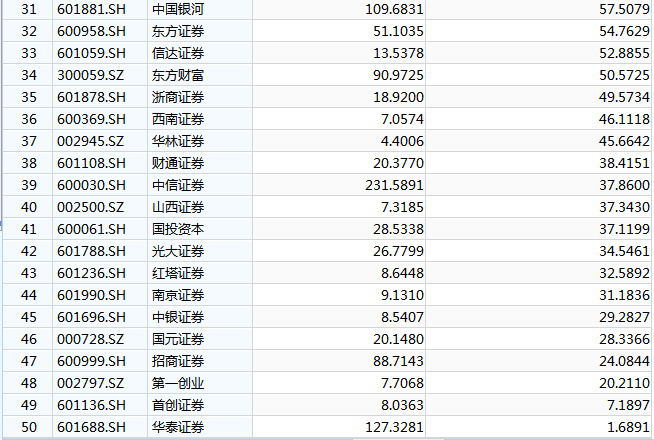Viewport: 654px width, 440px height.
Task: Select the 东方证券 name cell
Action: [x=200, y=31]
